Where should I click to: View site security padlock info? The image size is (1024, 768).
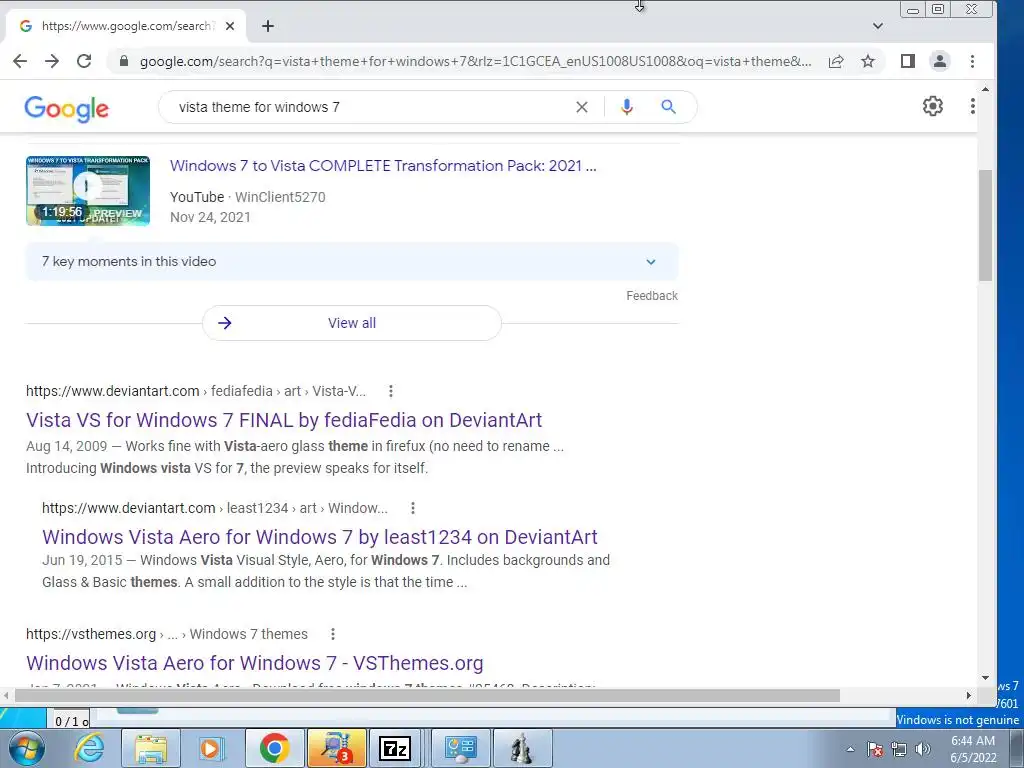click(x=124, y=61)
